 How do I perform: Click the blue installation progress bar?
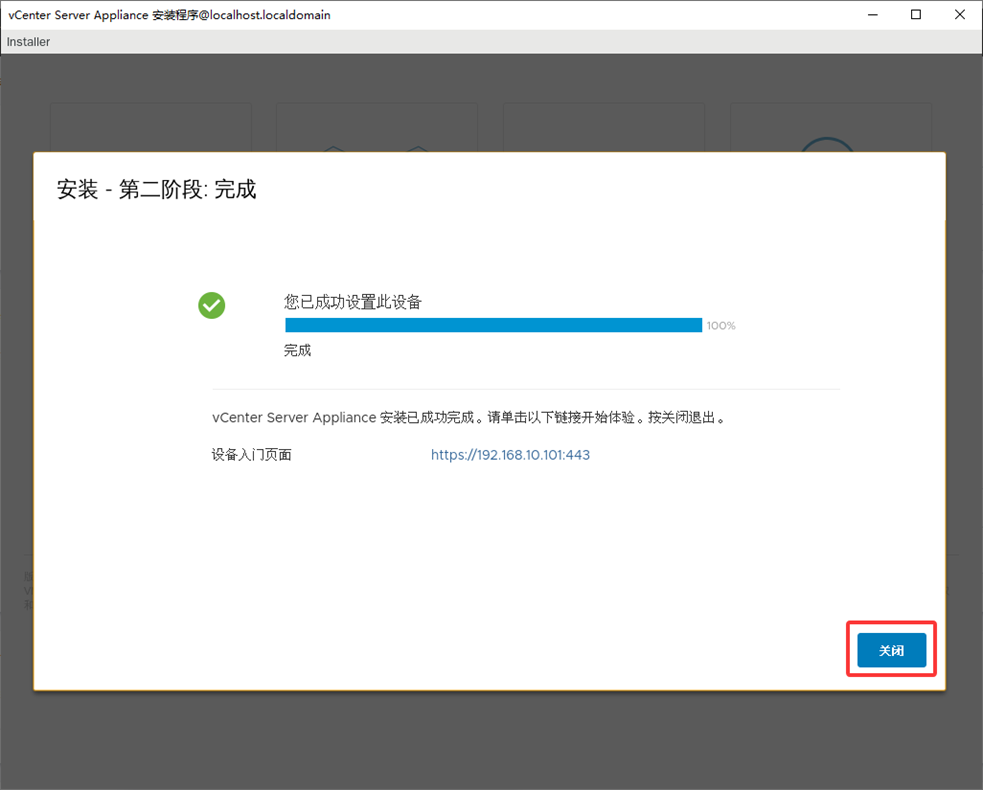pos(493,325)
